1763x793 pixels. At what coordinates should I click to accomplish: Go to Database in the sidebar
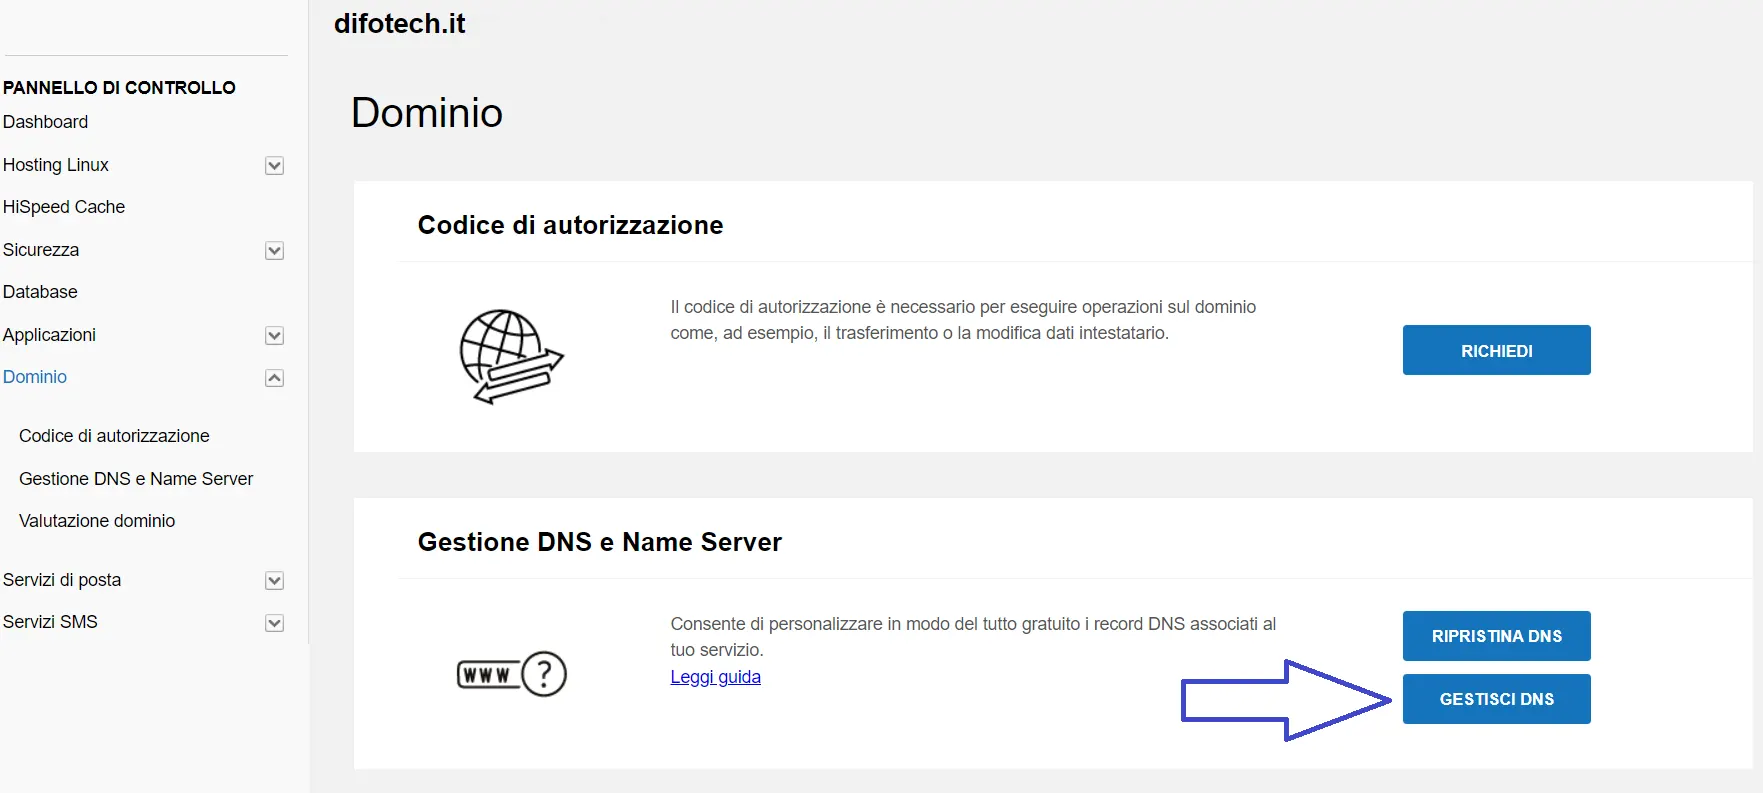click(x=40, y=292)
